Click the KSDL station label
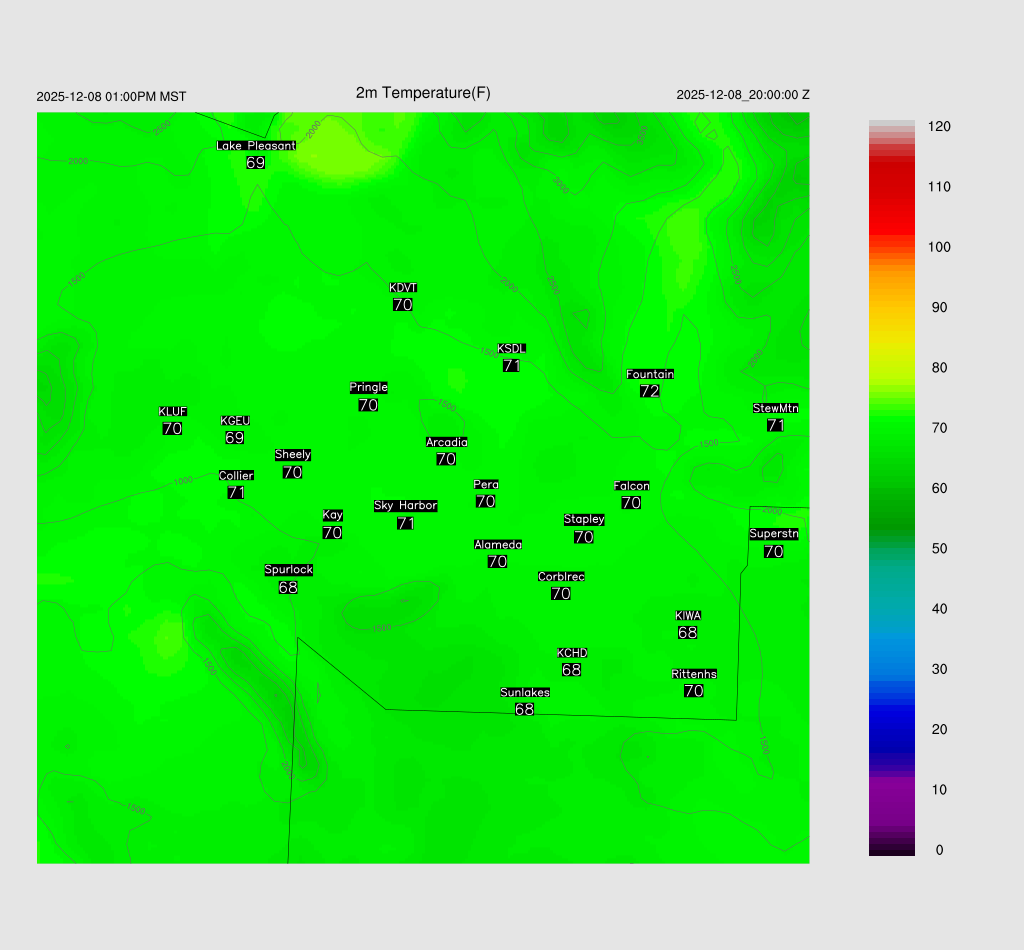This screenshot has height=950, width=1024. click(511, 349)
